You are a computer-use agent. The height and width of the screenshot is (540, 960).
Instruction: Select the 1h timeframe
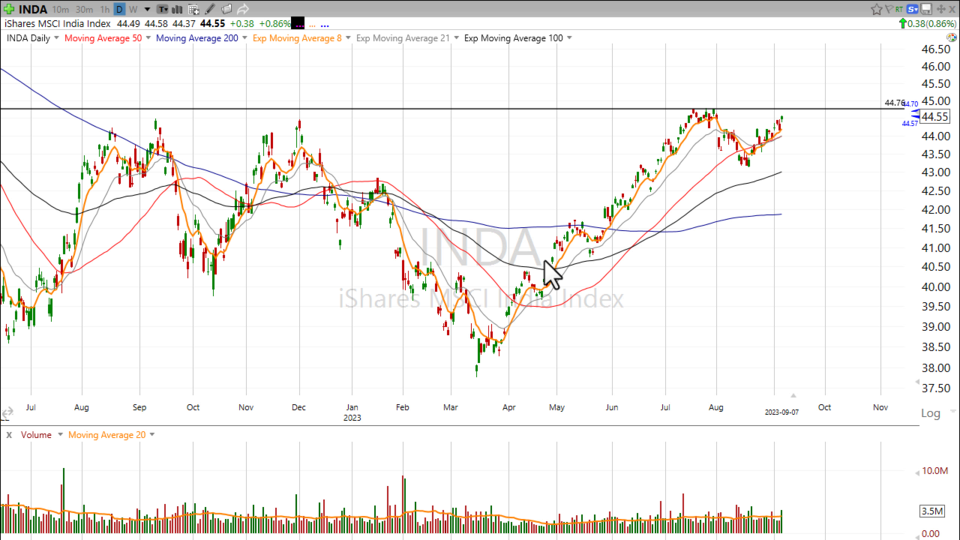coord(105,9)
